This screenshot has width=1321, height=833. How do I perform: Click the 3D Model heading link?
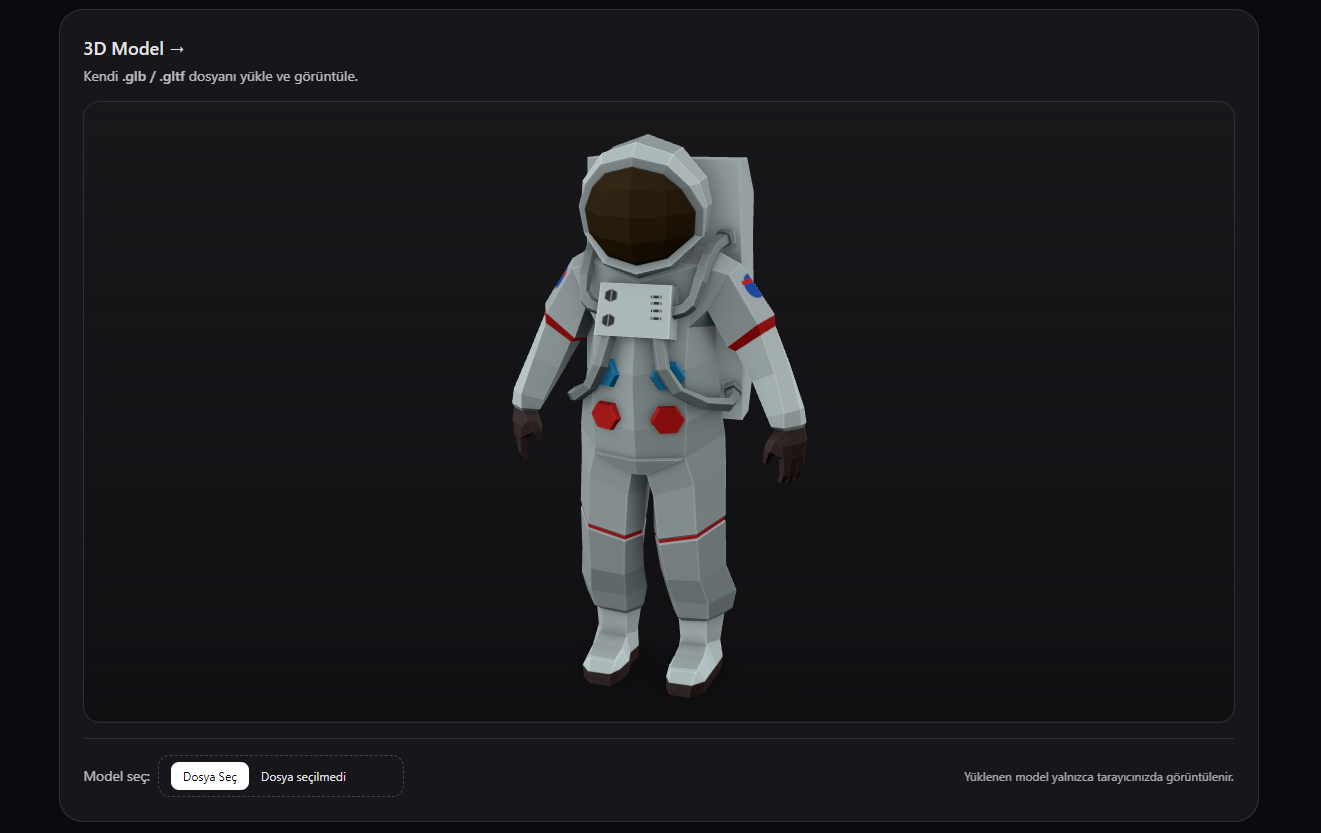pos(135,49)
